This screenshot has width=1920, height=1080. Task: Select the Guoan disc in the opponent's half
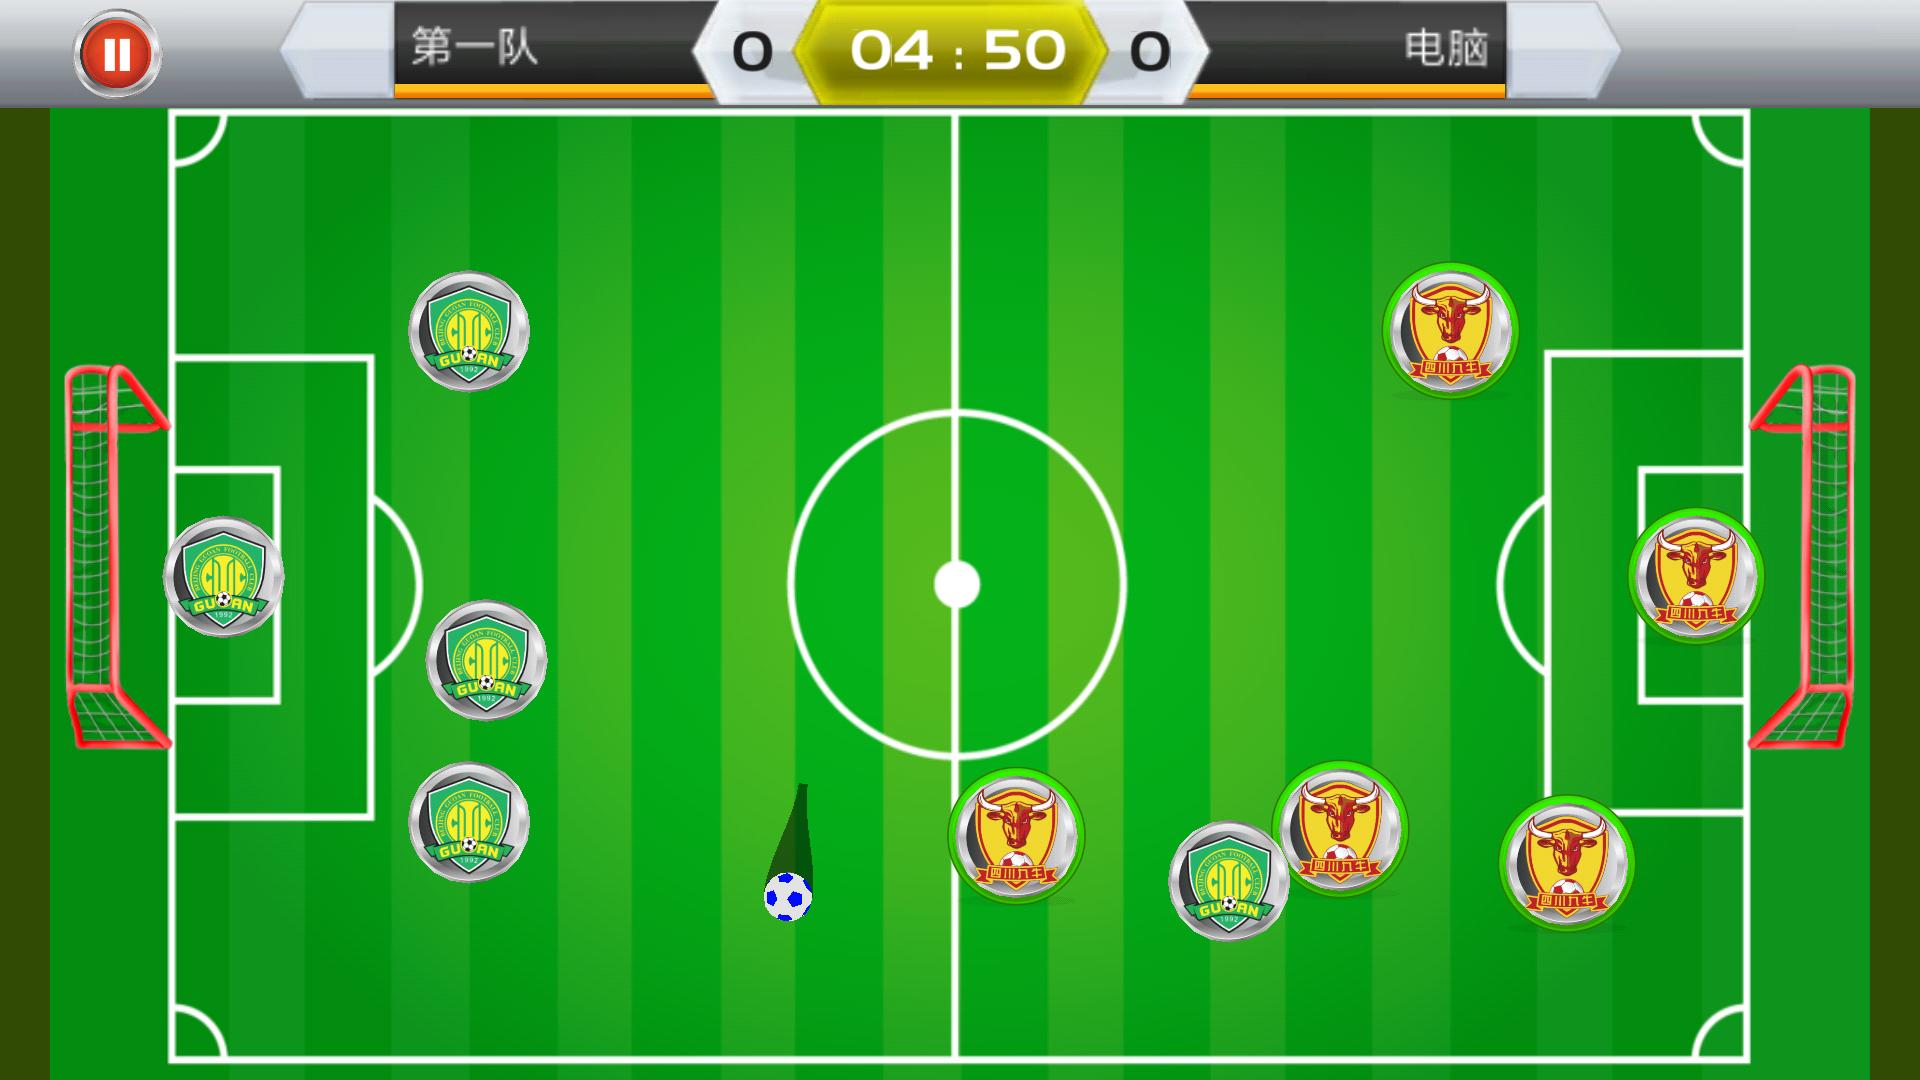(x=1229, y=881)
